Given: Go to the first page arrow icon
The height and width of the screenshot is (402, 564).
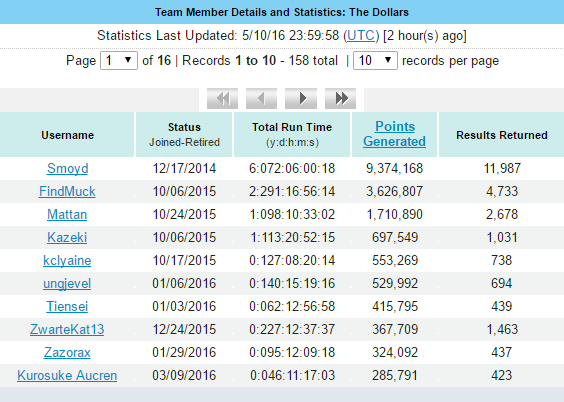Looking at the screenshot, I should pos(222,98).
